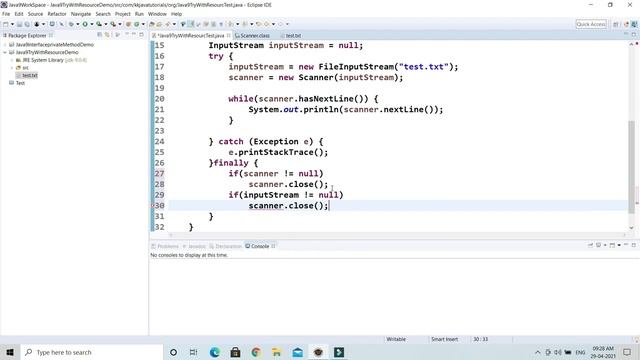Open the Mail app from the taskbar
The image size is (640, 360).
click(x=298, y=352)
